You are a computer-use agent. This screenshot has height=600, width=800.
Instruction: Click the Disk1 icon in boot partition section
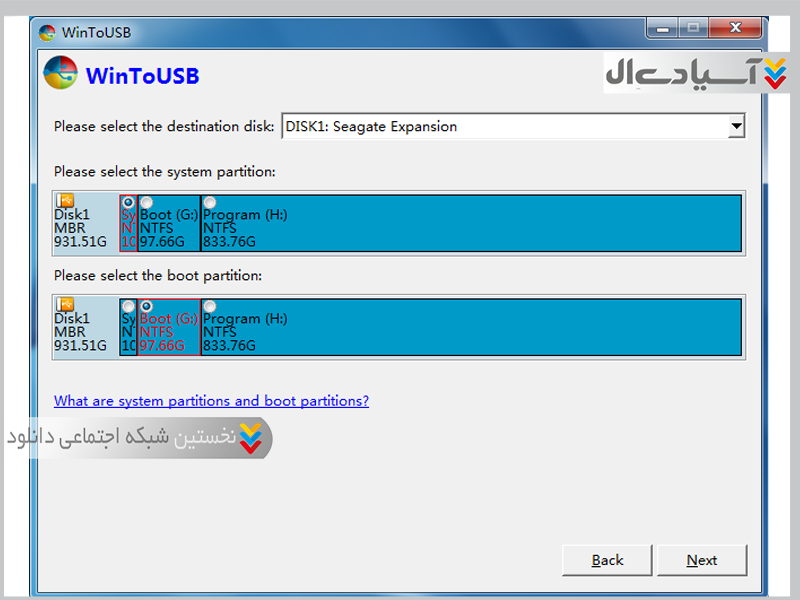tap(65, 304)
